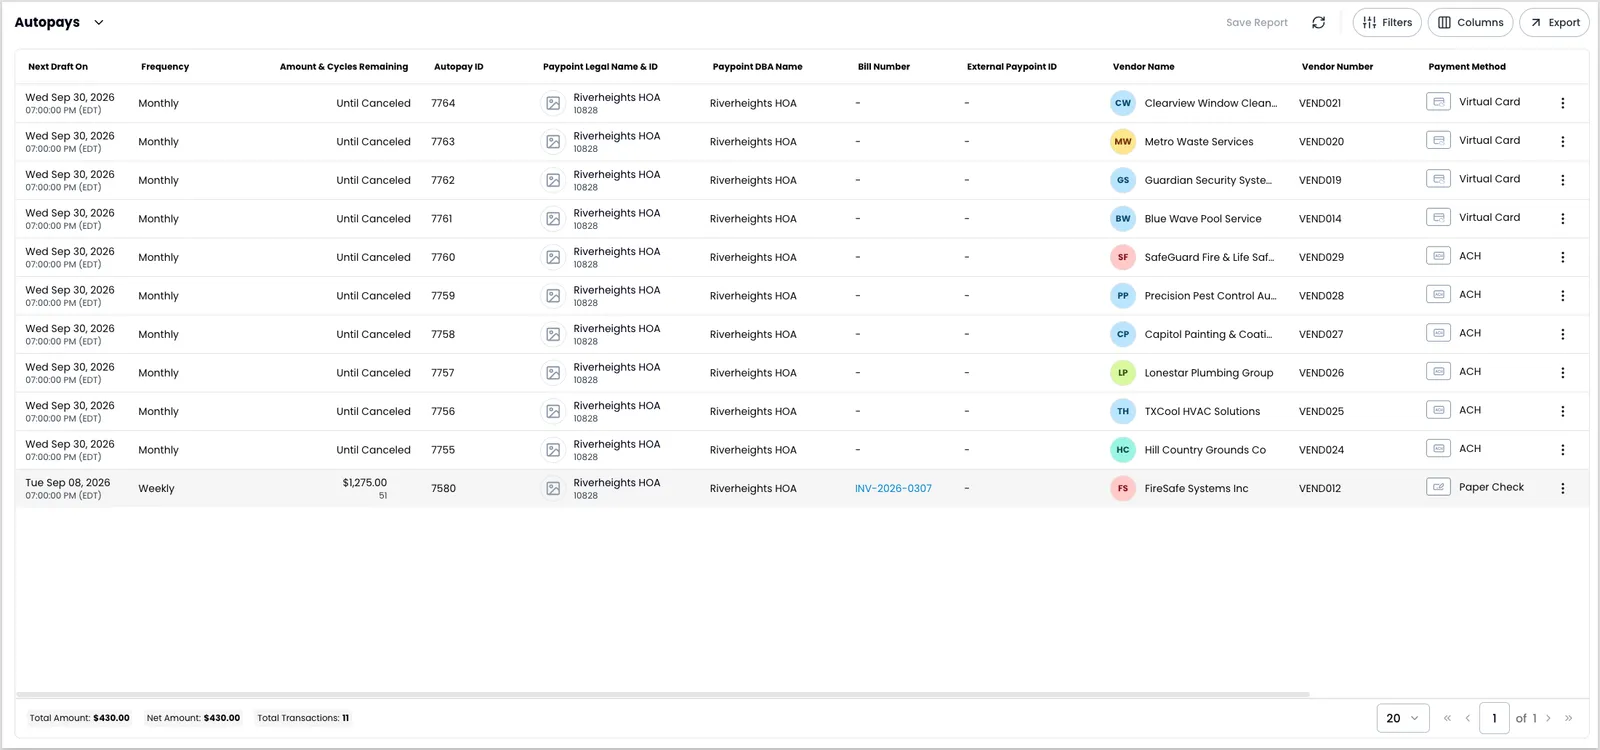Open the Columns chooser
1600x750 pixels.
pyautogui.click(x=1470, y=22)
